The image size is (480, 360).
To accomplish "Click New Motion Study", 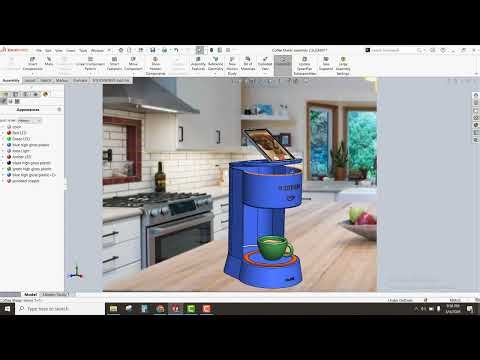I will click(232, 66).
